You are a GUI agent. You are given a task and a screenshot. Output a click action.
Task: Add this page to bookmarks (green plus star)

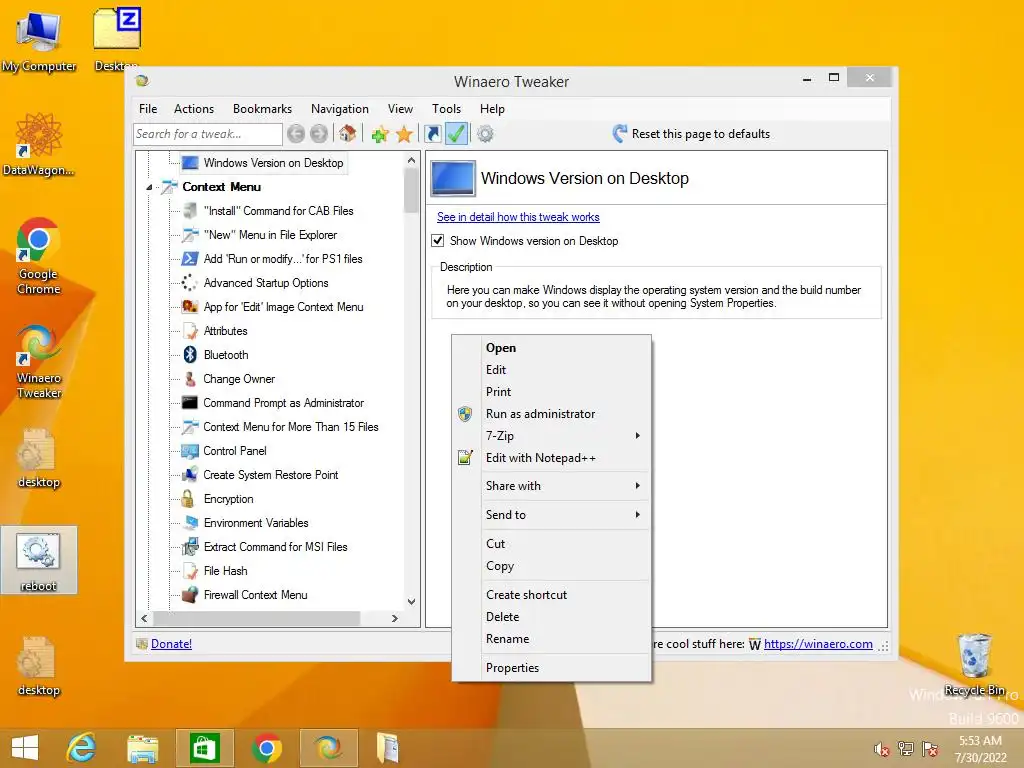click(379, 135)
